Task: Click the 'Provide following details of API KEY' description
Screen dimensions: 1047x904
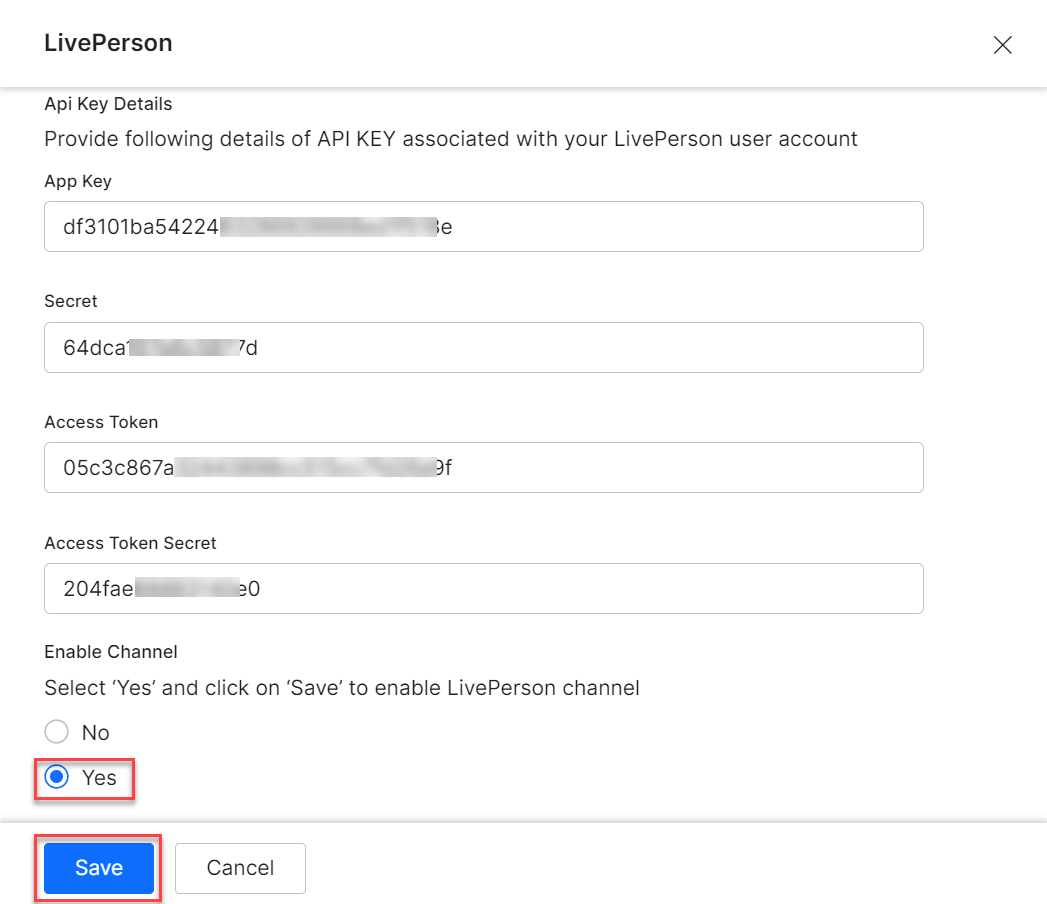Action: [450, 139]
